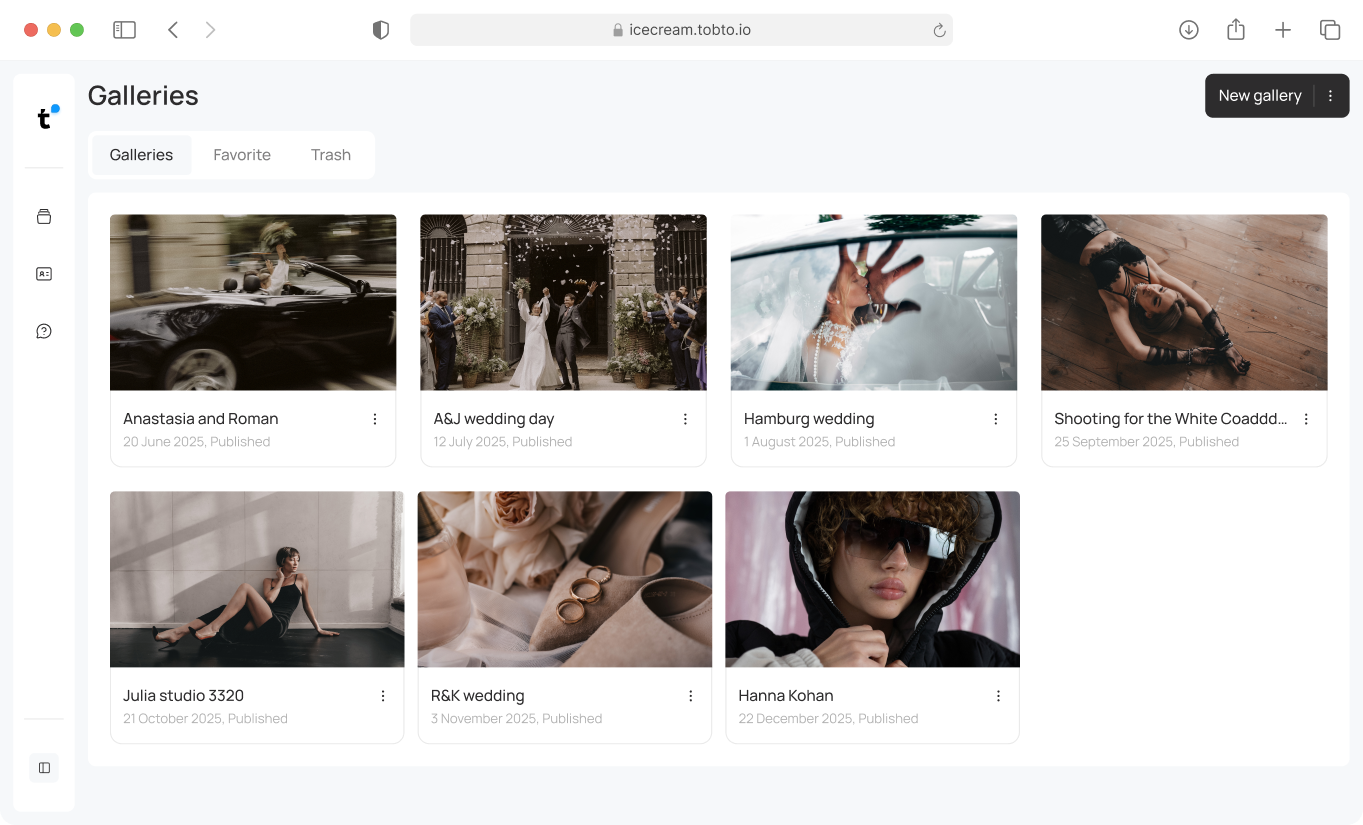Viewport: 1363px width, 825px height.
Task: Click the page reload control in address bar
Action: pyautogui.click(x=938, y=30)
